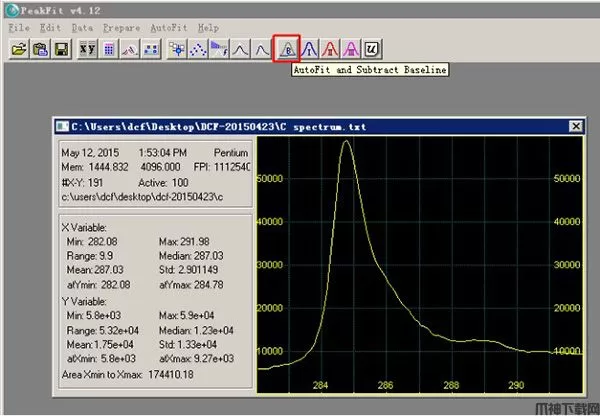Select the red AutoFit peaks icon
This screenshot has width=600, height=416.
[330, 48]
